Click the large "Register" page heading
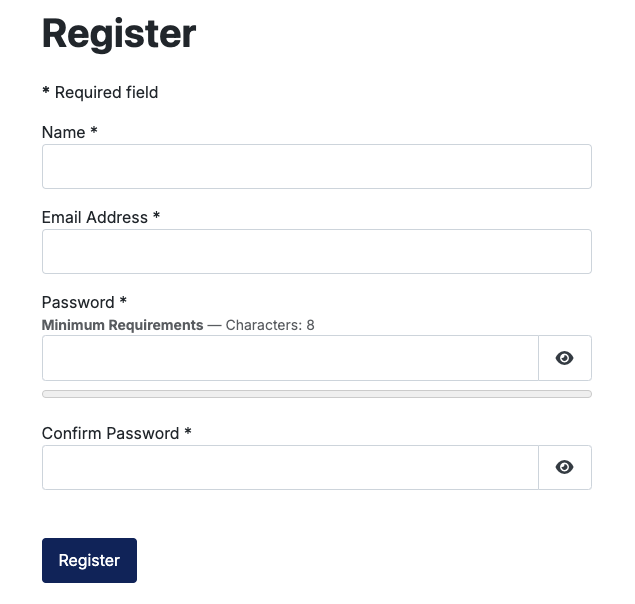635x604 pixels. (x=119, y=34)
